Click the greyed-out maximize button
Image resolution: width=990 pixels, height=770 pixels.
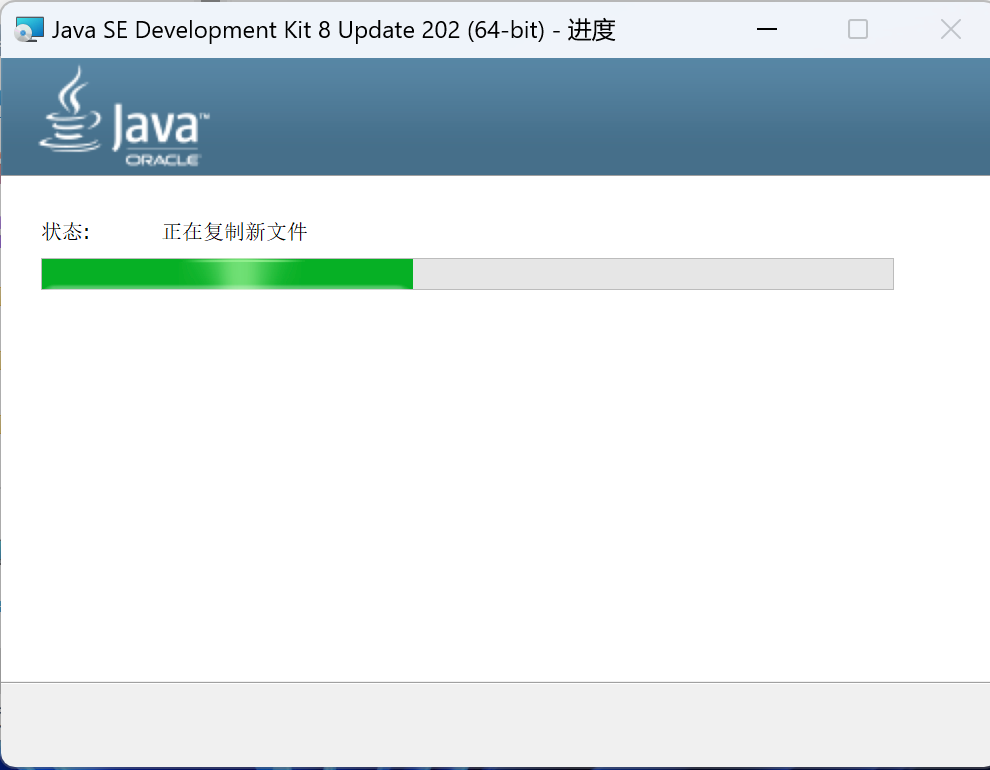click(858, 30)
